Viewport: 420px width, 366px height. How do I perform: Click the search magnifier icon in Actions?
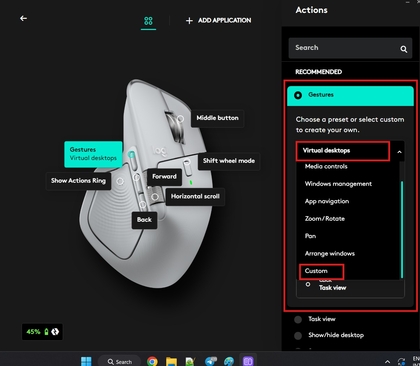click(x=404, y=49)
